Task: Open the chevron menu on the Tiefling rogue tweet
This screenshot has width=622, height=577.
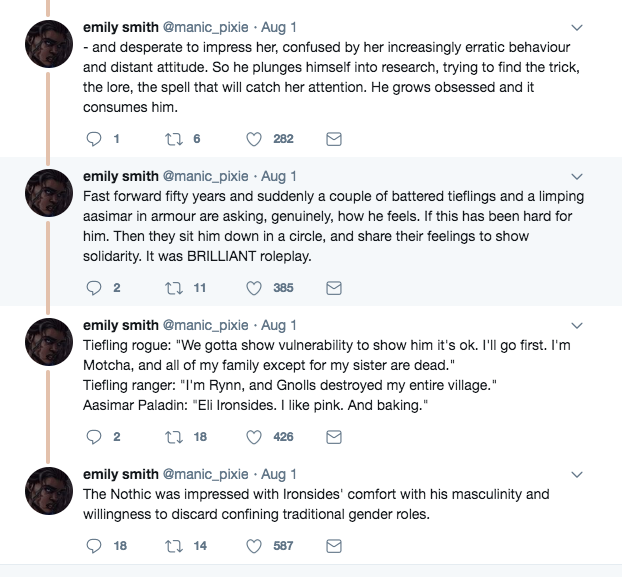Action: (x=578, y=325)
